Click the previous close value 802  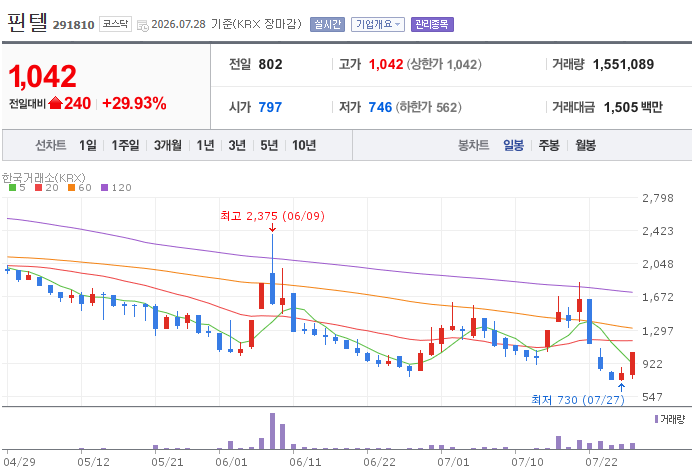[x=271, y=64]
